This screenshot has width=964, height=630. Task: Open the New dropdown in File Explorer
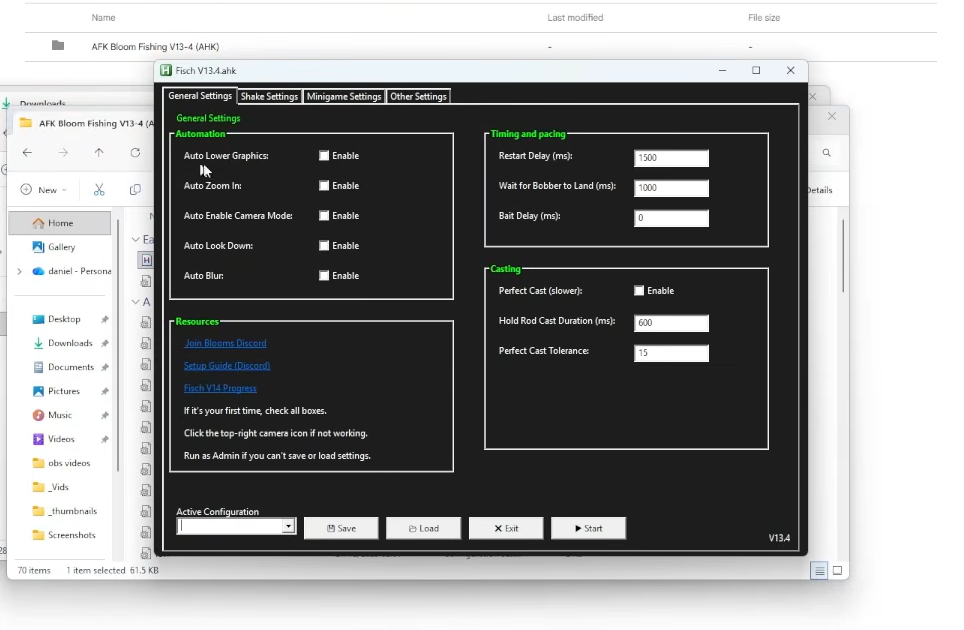point(44,190)
